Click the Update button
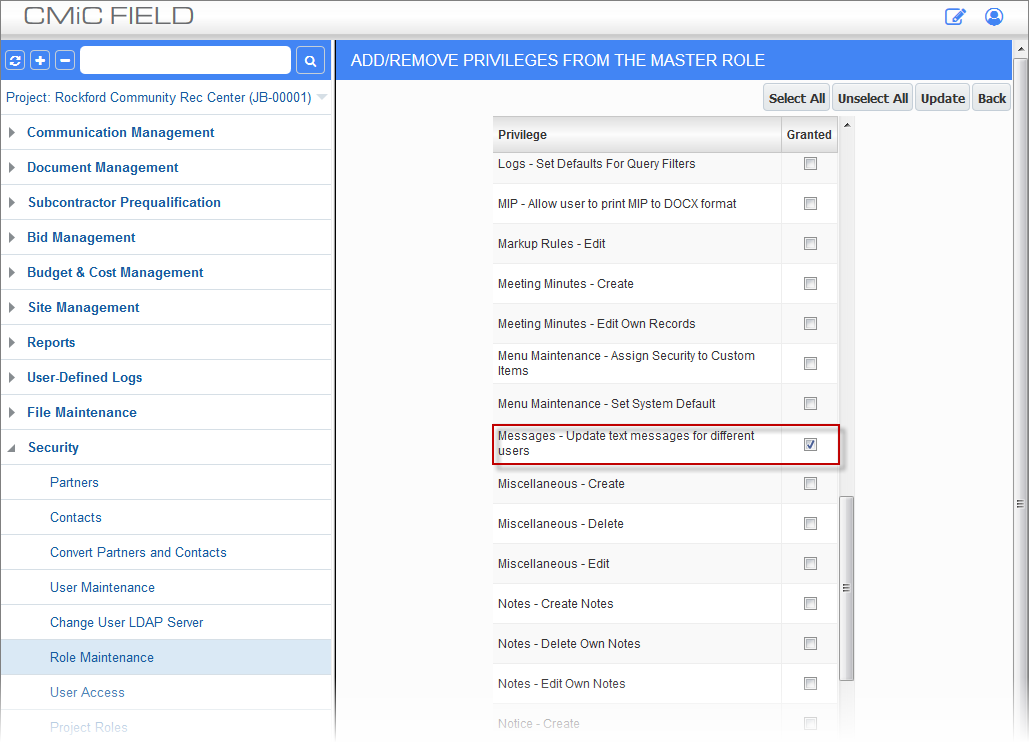The height and width of the screenshot is (743, 1029). tap(942, 98)
